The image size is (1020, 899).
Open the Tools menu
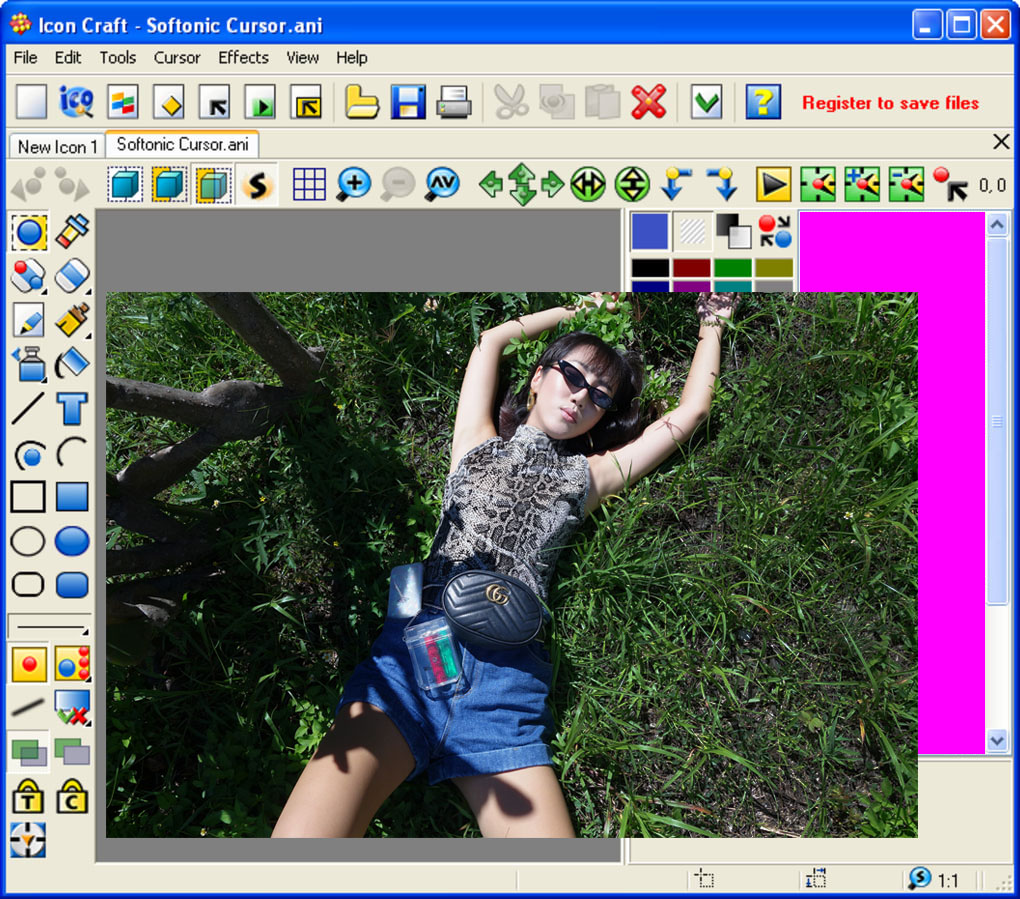(x=118, y=58)
